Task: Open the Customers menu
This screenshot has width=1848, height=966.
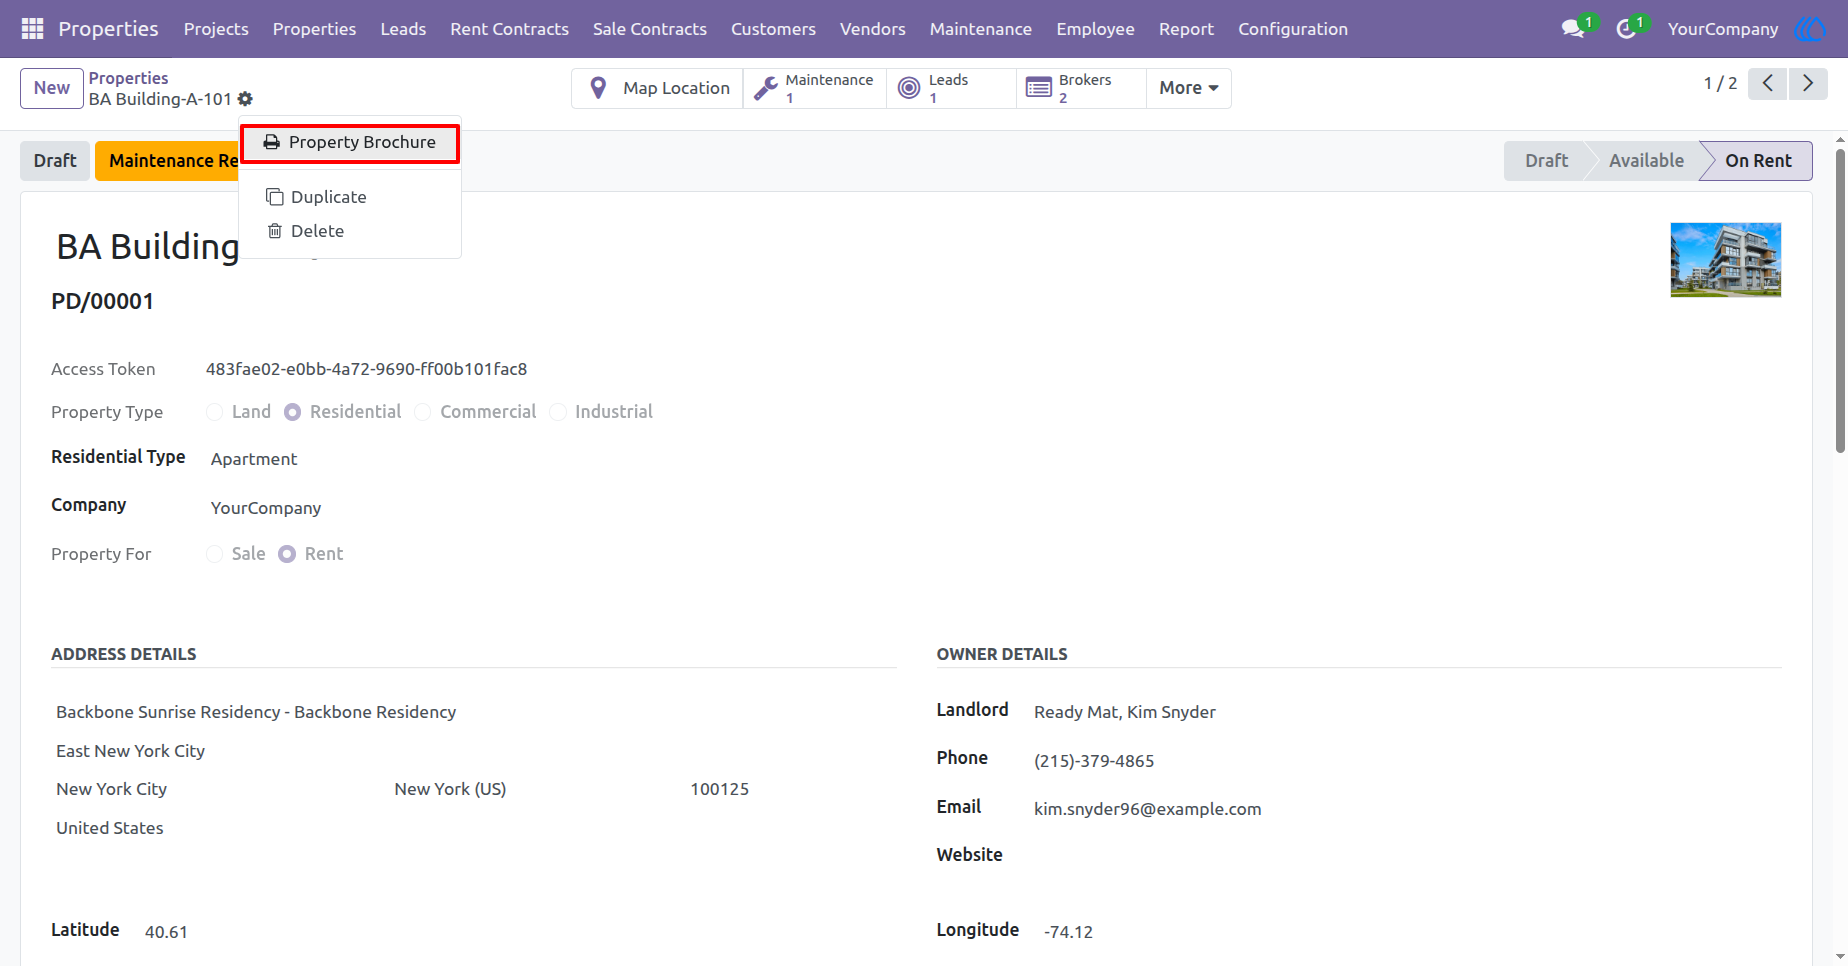Action: coord(773,29)
